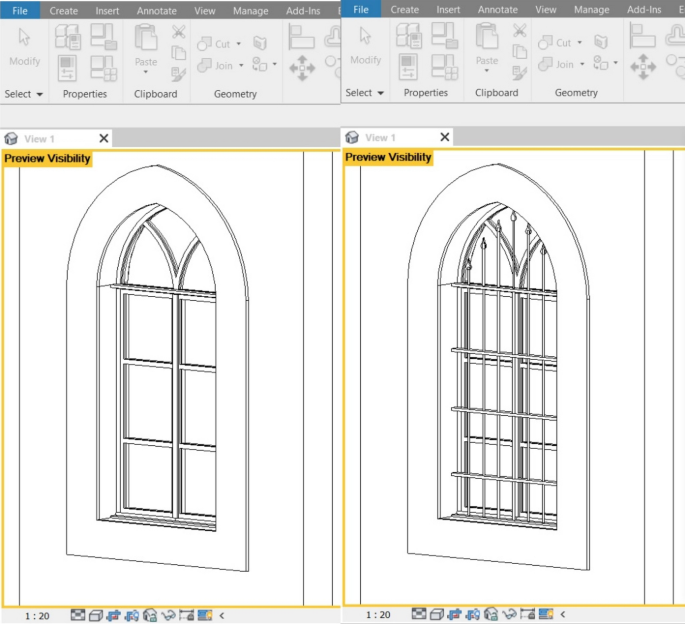685x624 pixels.
Task: Toggle the last view control bar icon on left window
Action: (x=205, y=615)
